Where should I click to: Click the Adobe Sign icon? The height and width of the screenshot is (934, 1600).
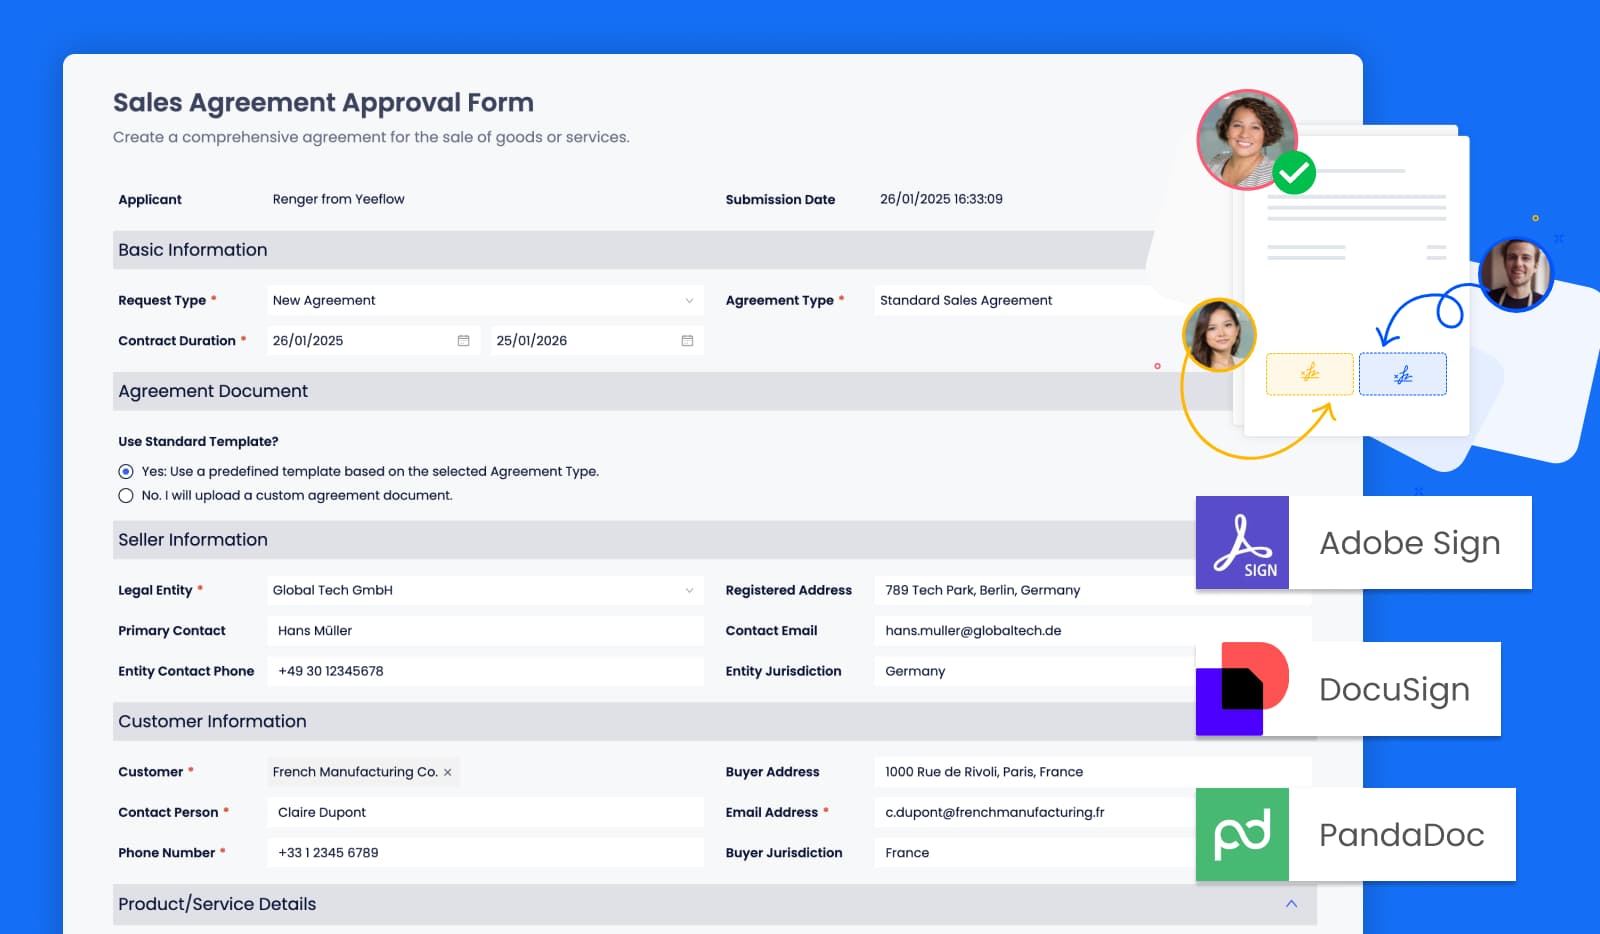pos(1244,542)
